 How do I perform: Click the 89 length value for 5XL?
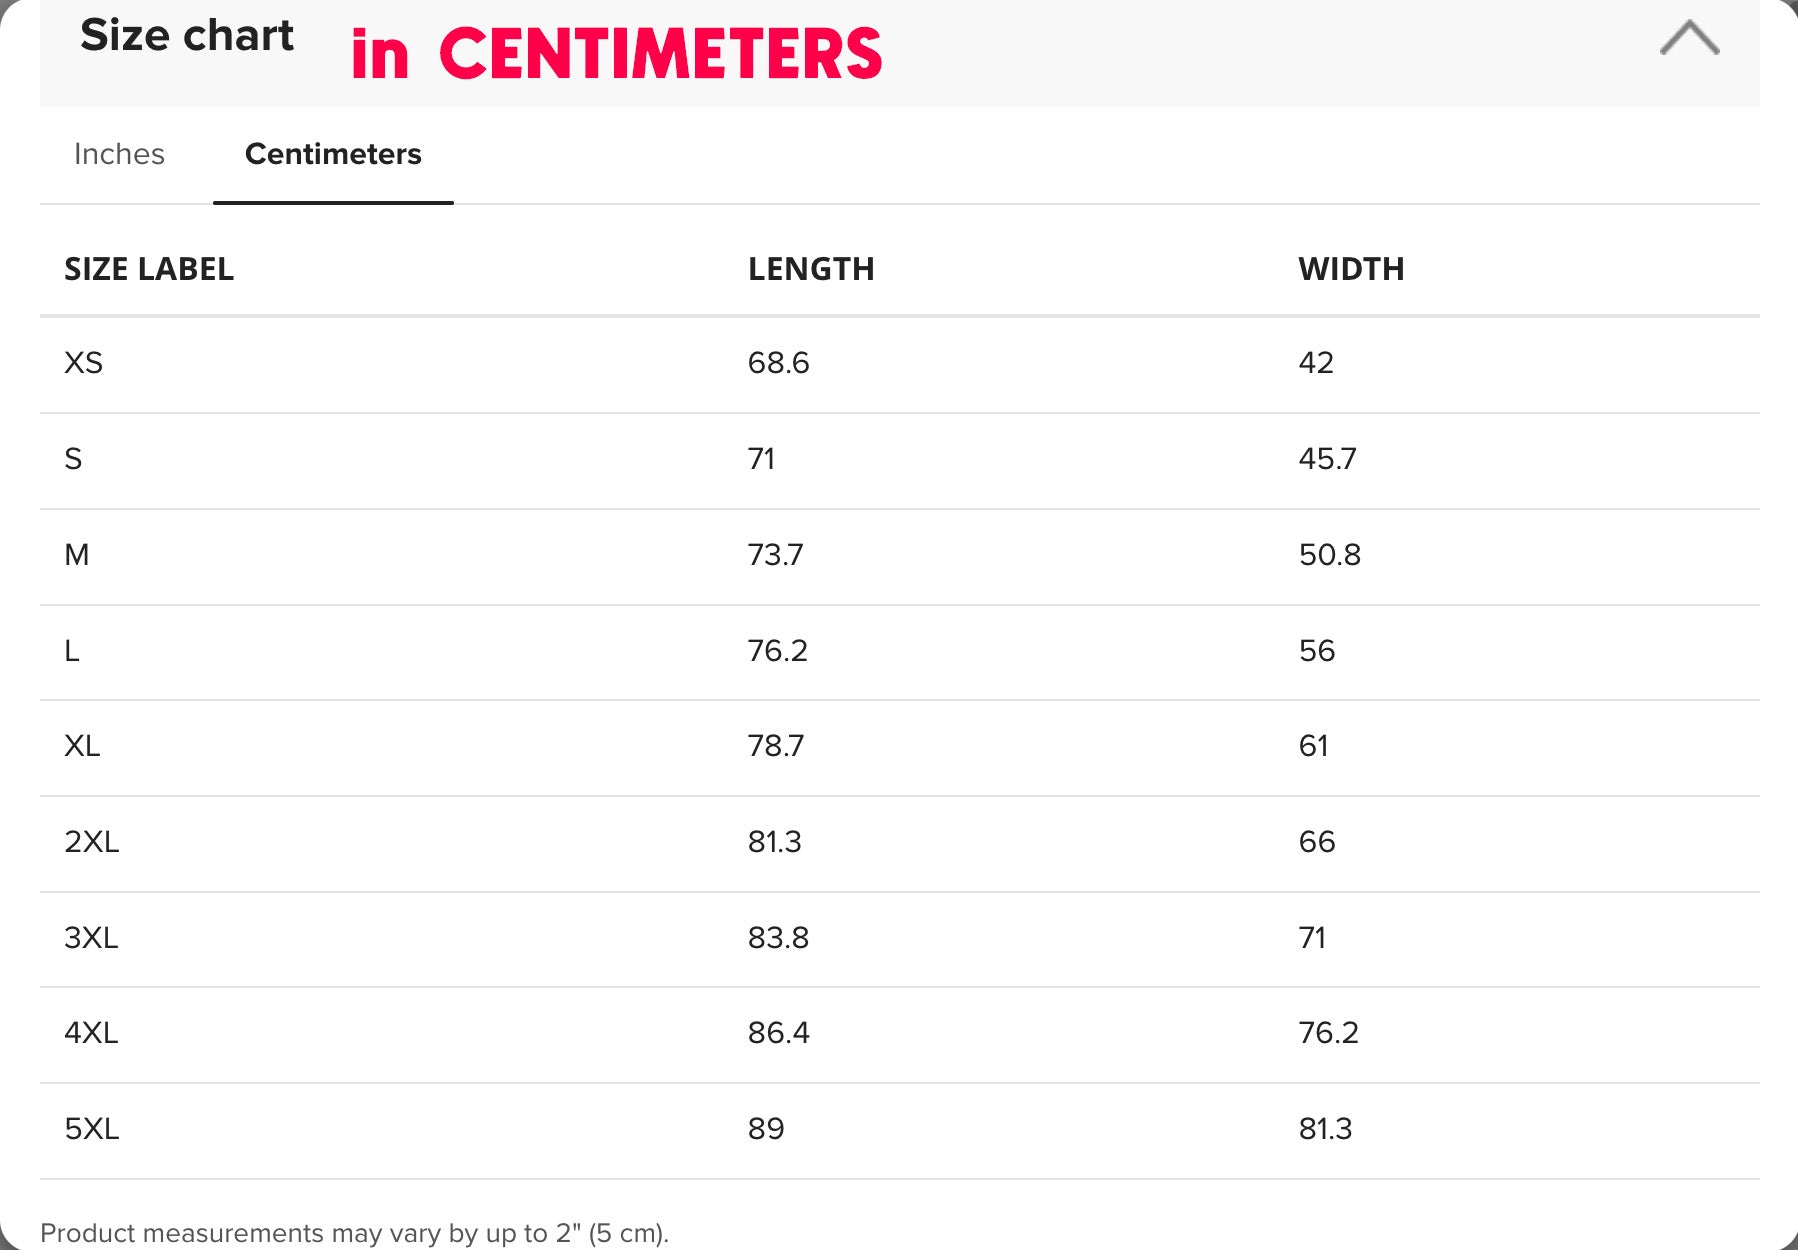[x=766, y=1129]
